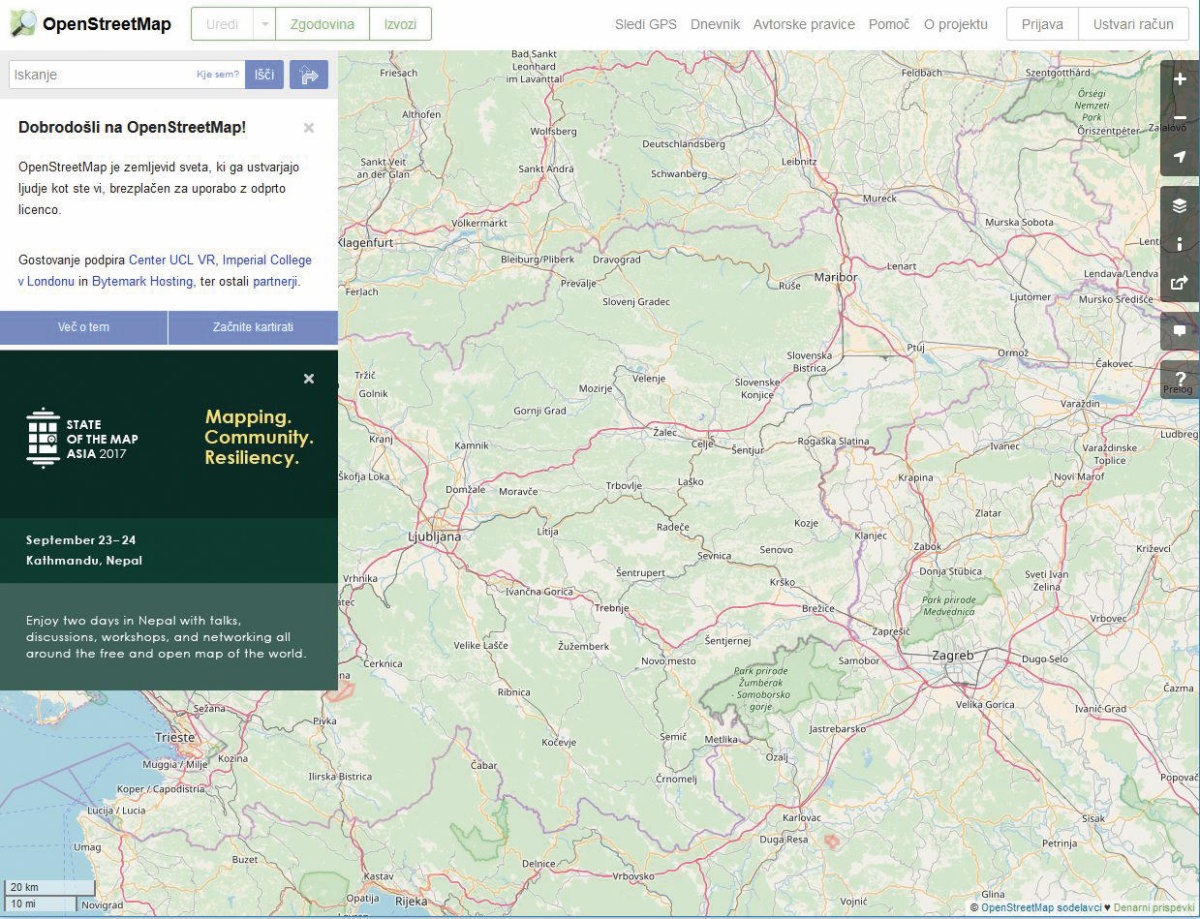Click the Velenje label on the map
The height and width of the screenshot is (919, 1200).
(648, 378)
